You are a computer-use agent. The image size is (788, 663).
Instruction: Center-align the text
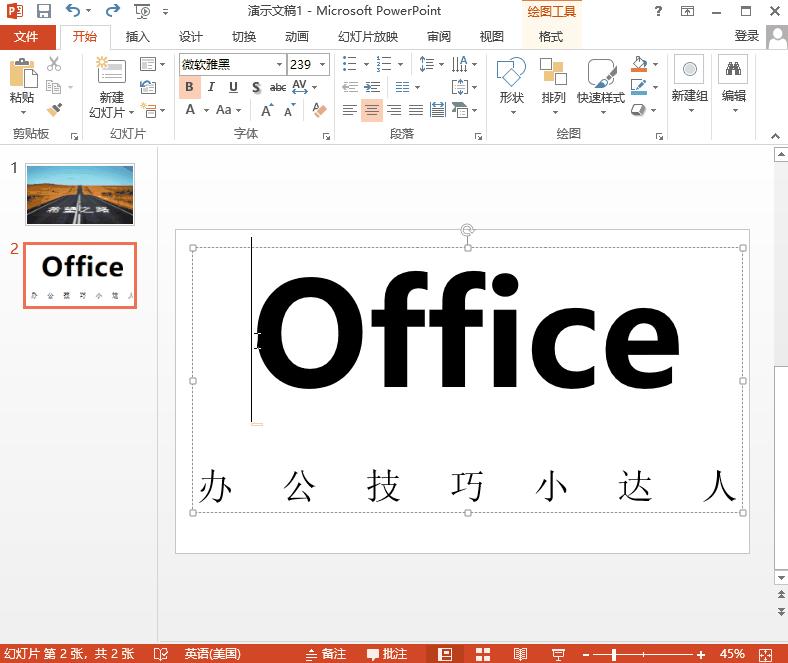[372, 110]
